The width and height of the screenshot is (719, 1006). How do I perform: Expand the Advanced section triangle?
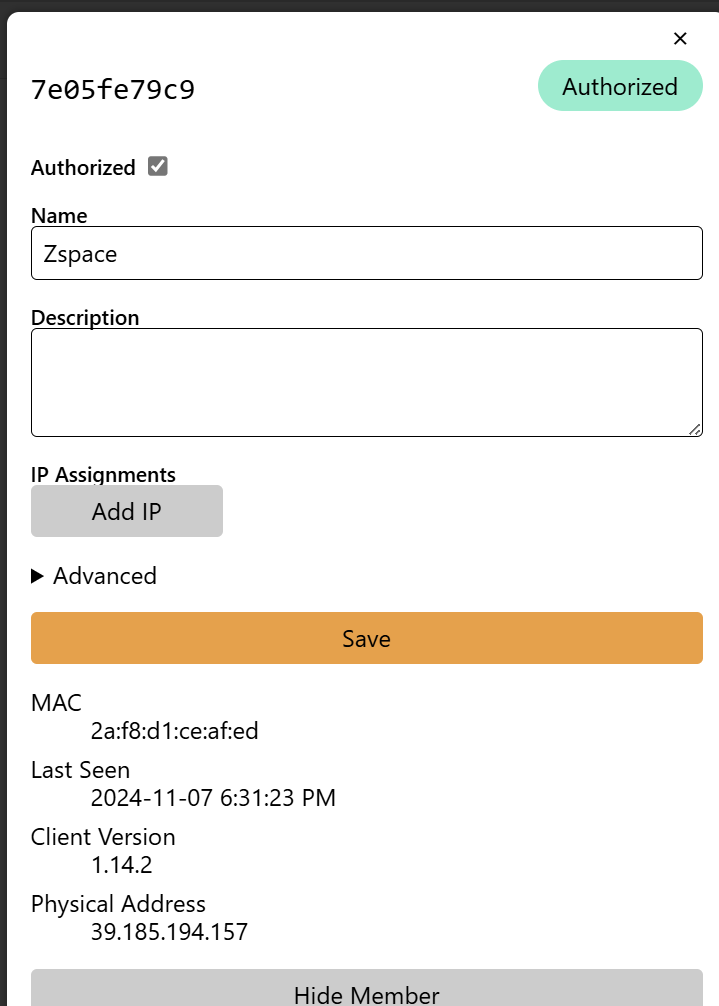click(x=38, y=576)
